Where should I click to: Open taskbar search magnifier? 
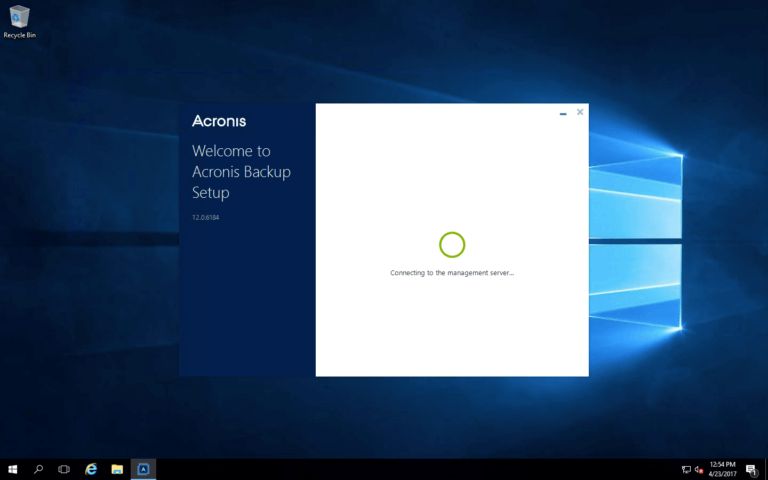(38, 469)
